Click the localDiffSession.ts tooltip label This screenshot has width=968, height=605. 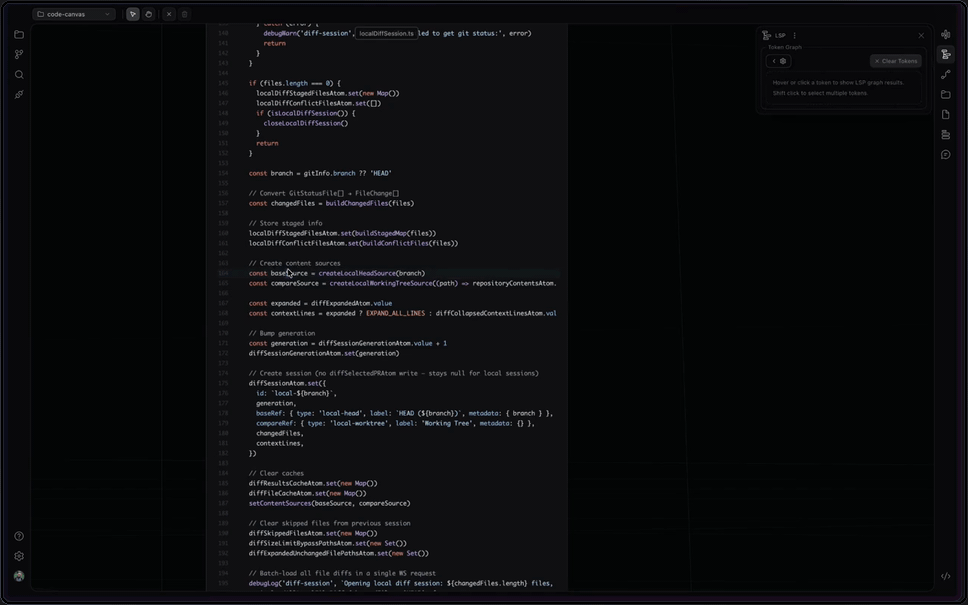click(386, 33)
